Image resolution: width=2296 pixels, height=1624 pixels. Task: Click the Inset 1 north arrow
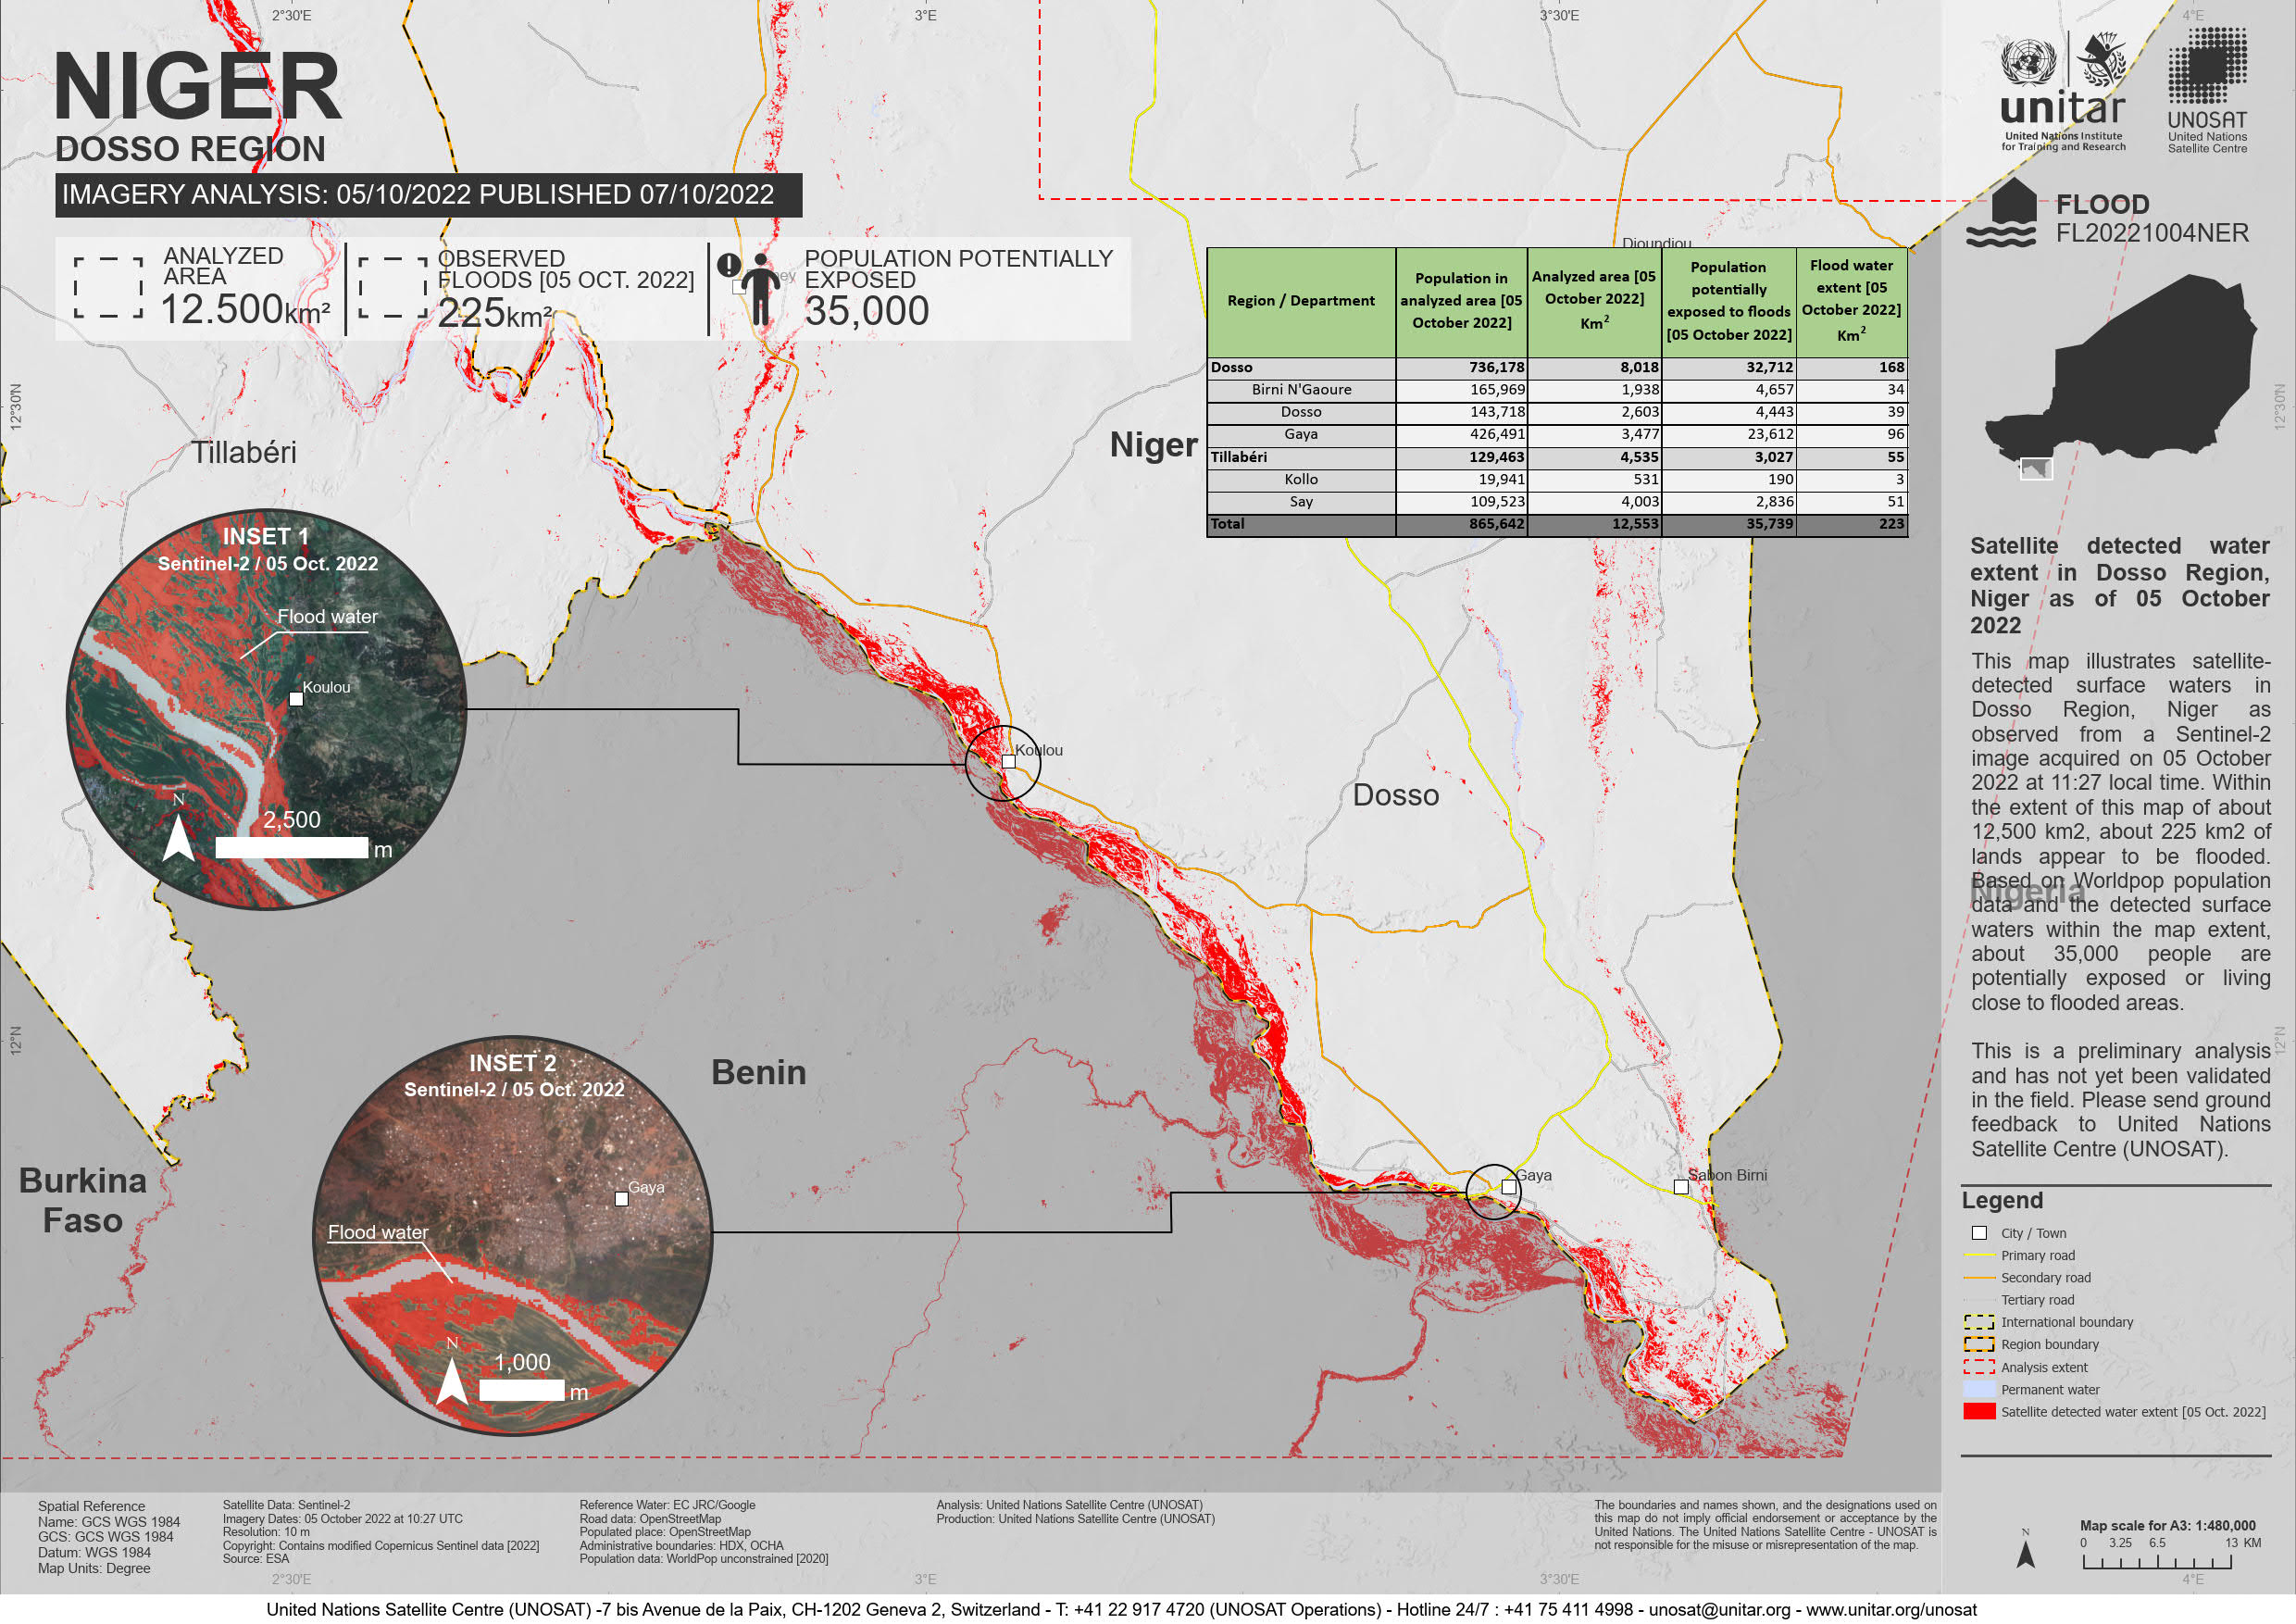[178, 837]
